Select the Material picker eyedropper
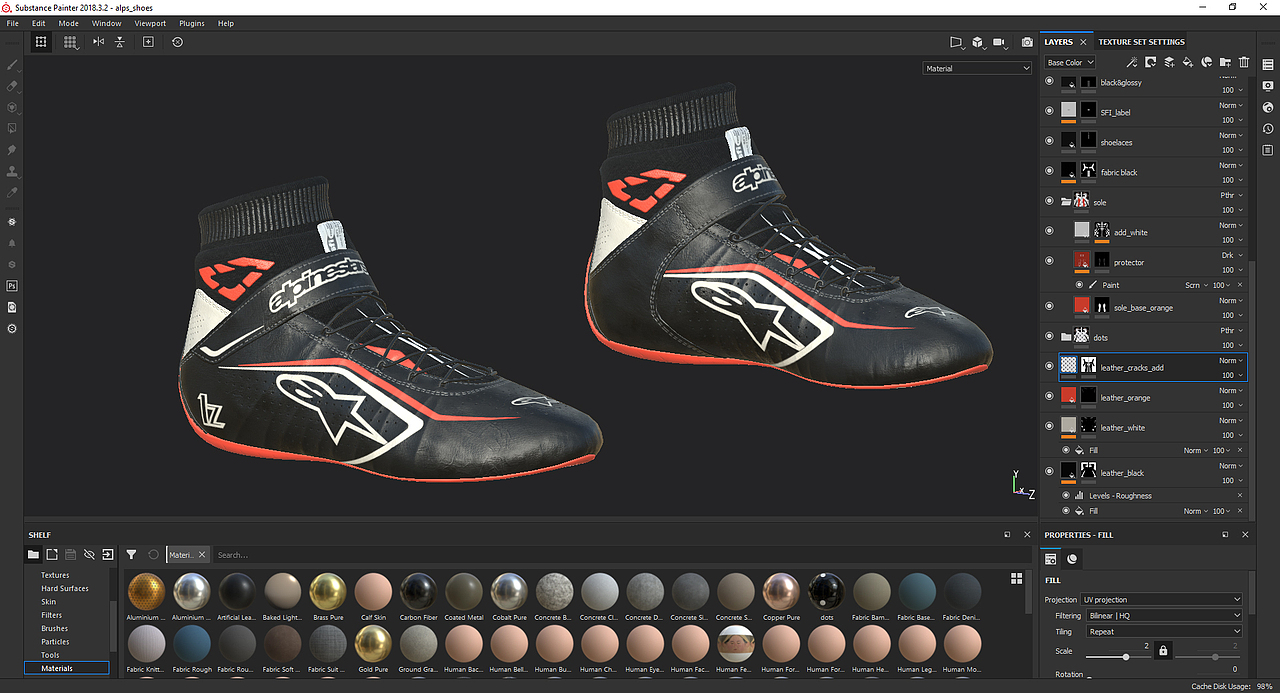Screen dimensions: 1280x693 coord(12,191)
